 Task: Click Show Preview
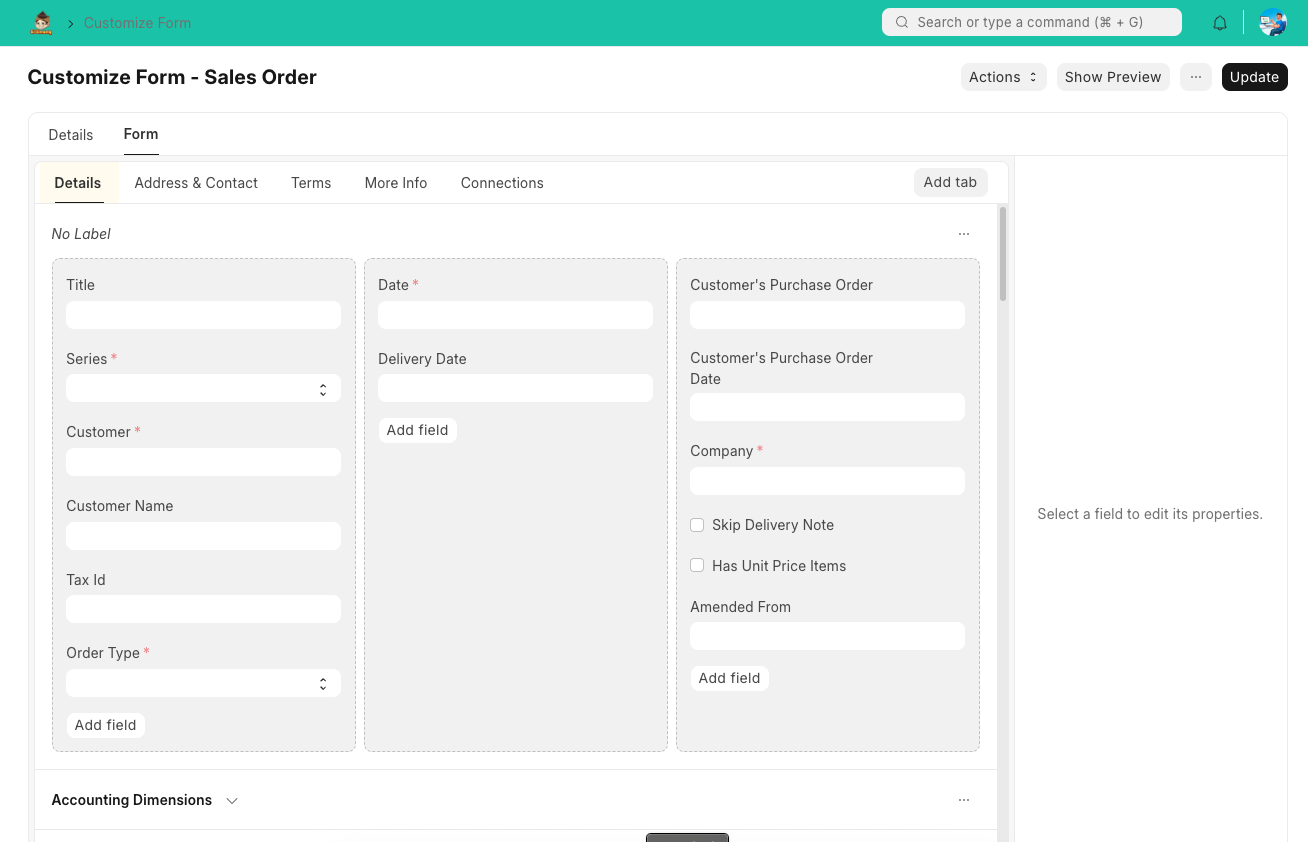(x=1113, y=76)
